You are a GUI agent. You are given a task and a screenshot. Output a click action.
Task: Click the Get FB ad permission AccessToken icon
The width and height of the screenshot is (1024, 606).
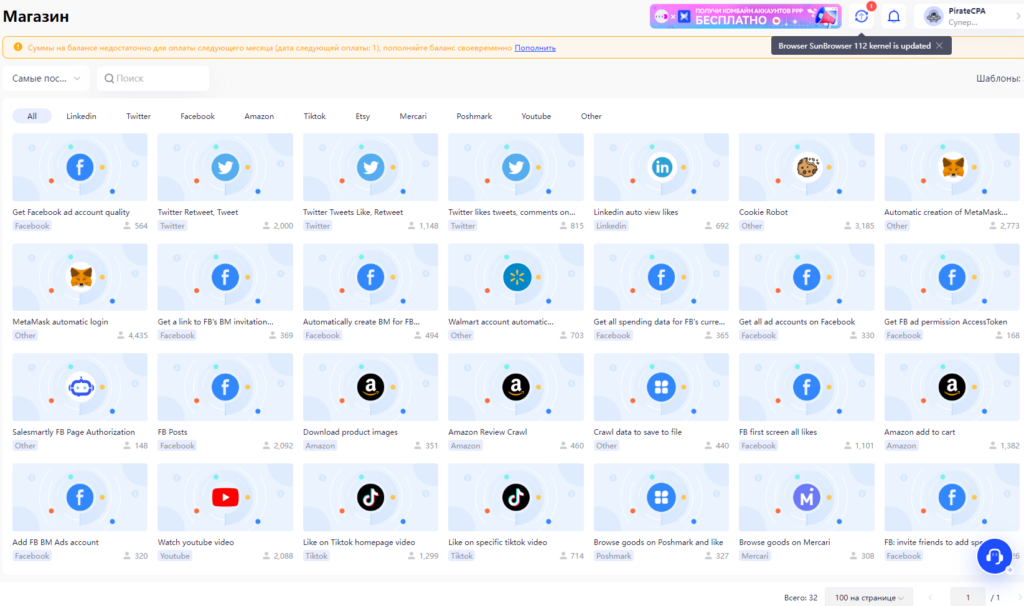(952, 277)
